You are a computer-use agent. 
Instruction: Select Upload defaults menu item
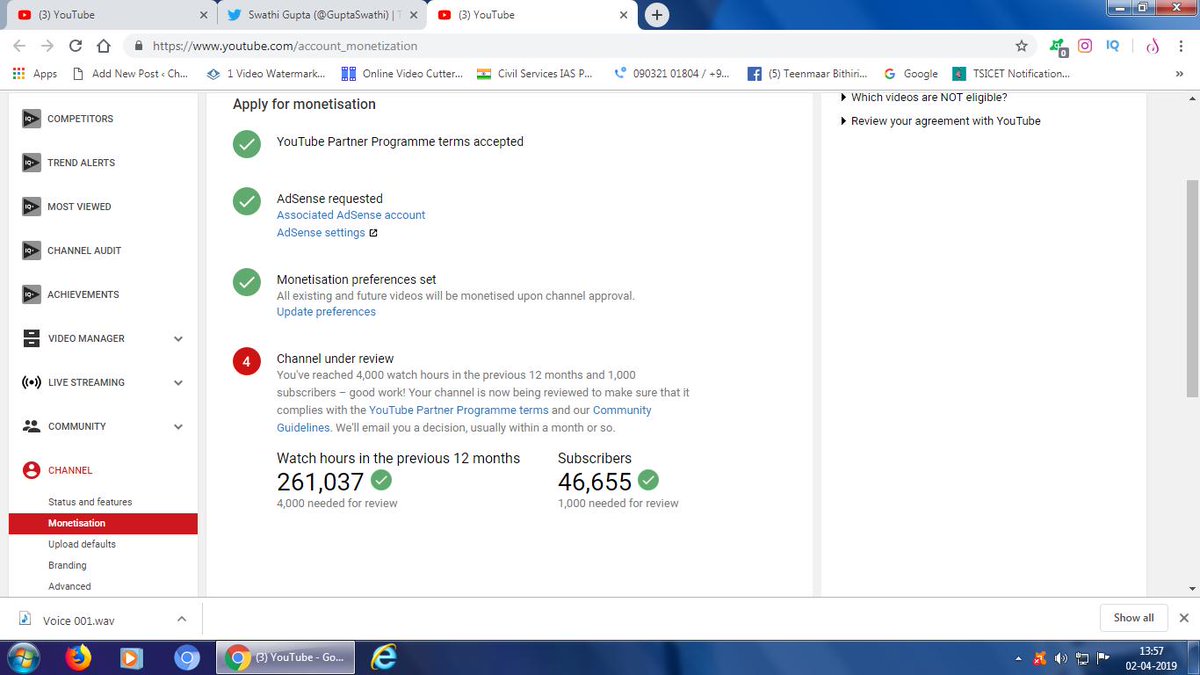(82, 544)
